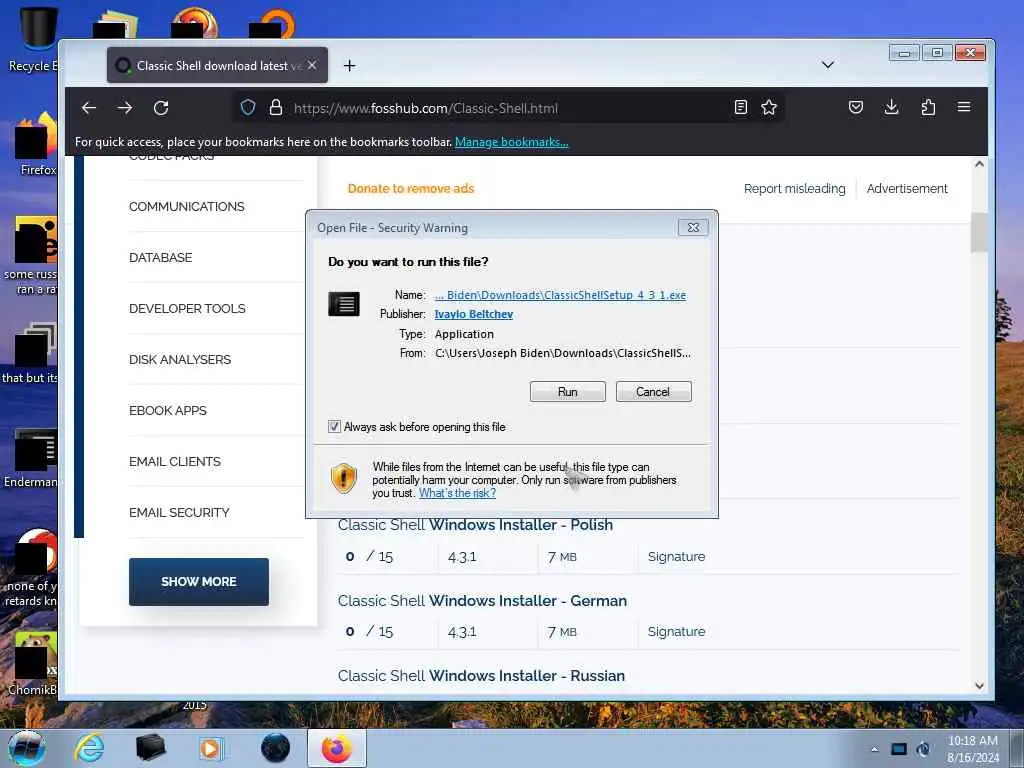1024x768 pixels.
Task: Open DATABASE category
Action: [x=161, y=257]
